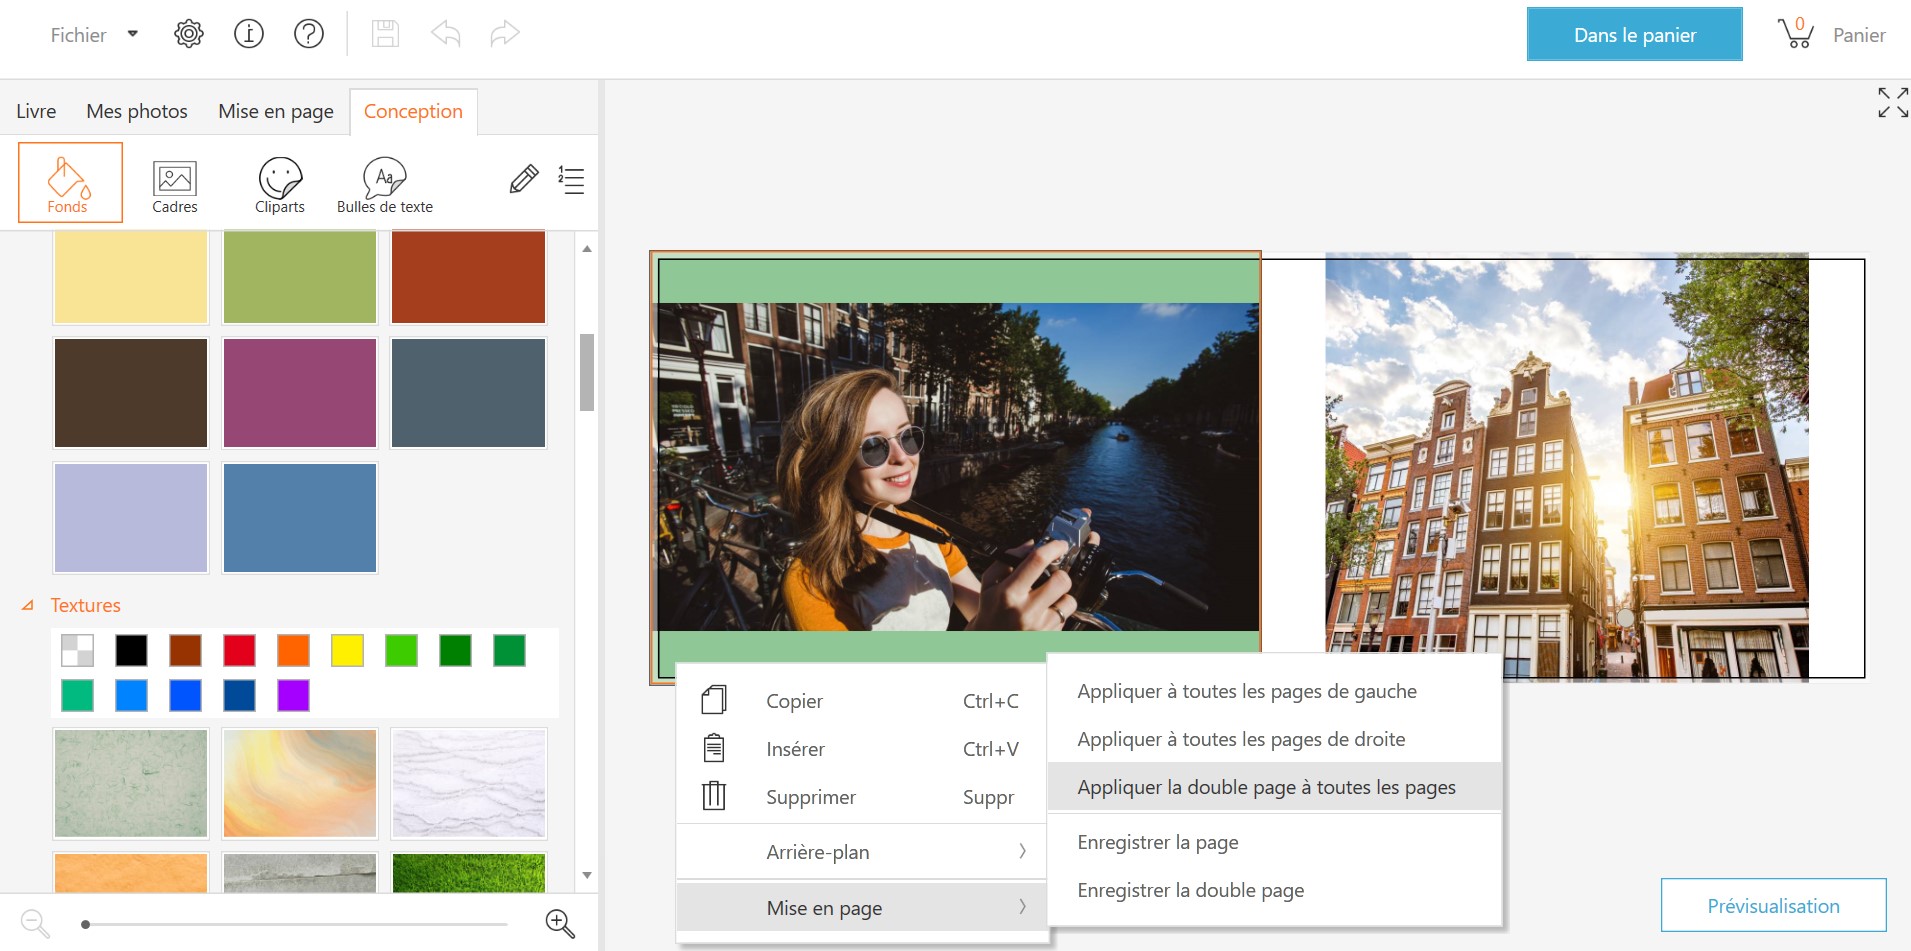
Task: Choose Appliquer à toutes les pages de droite
Action: 1274,739
